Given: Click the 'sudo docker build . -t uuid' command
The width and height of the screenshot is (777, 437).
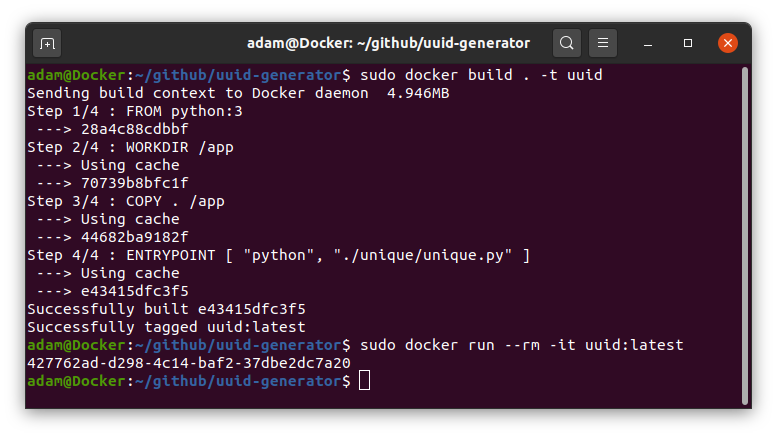Looking at the screenshot, I should [x=481, y=75].
